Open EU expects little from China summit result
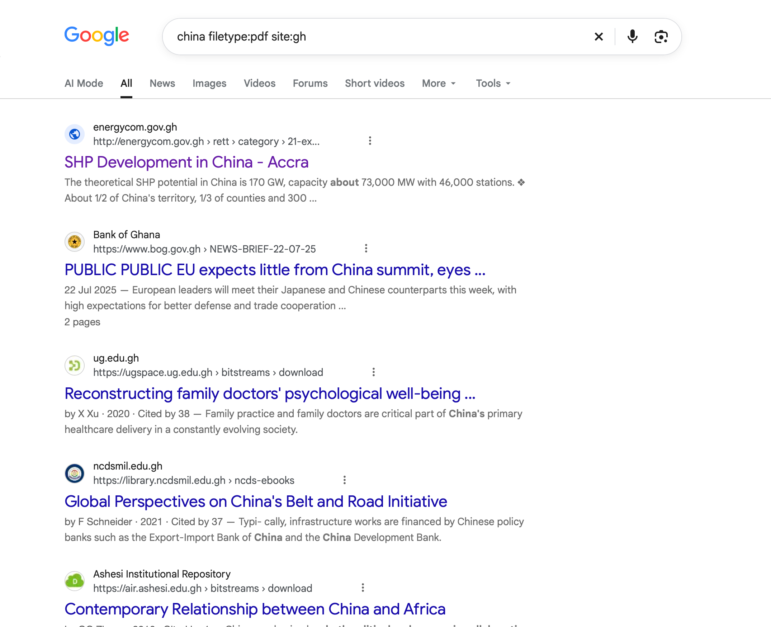Viewport: 771px width, 627px height. tap(275, 270)
